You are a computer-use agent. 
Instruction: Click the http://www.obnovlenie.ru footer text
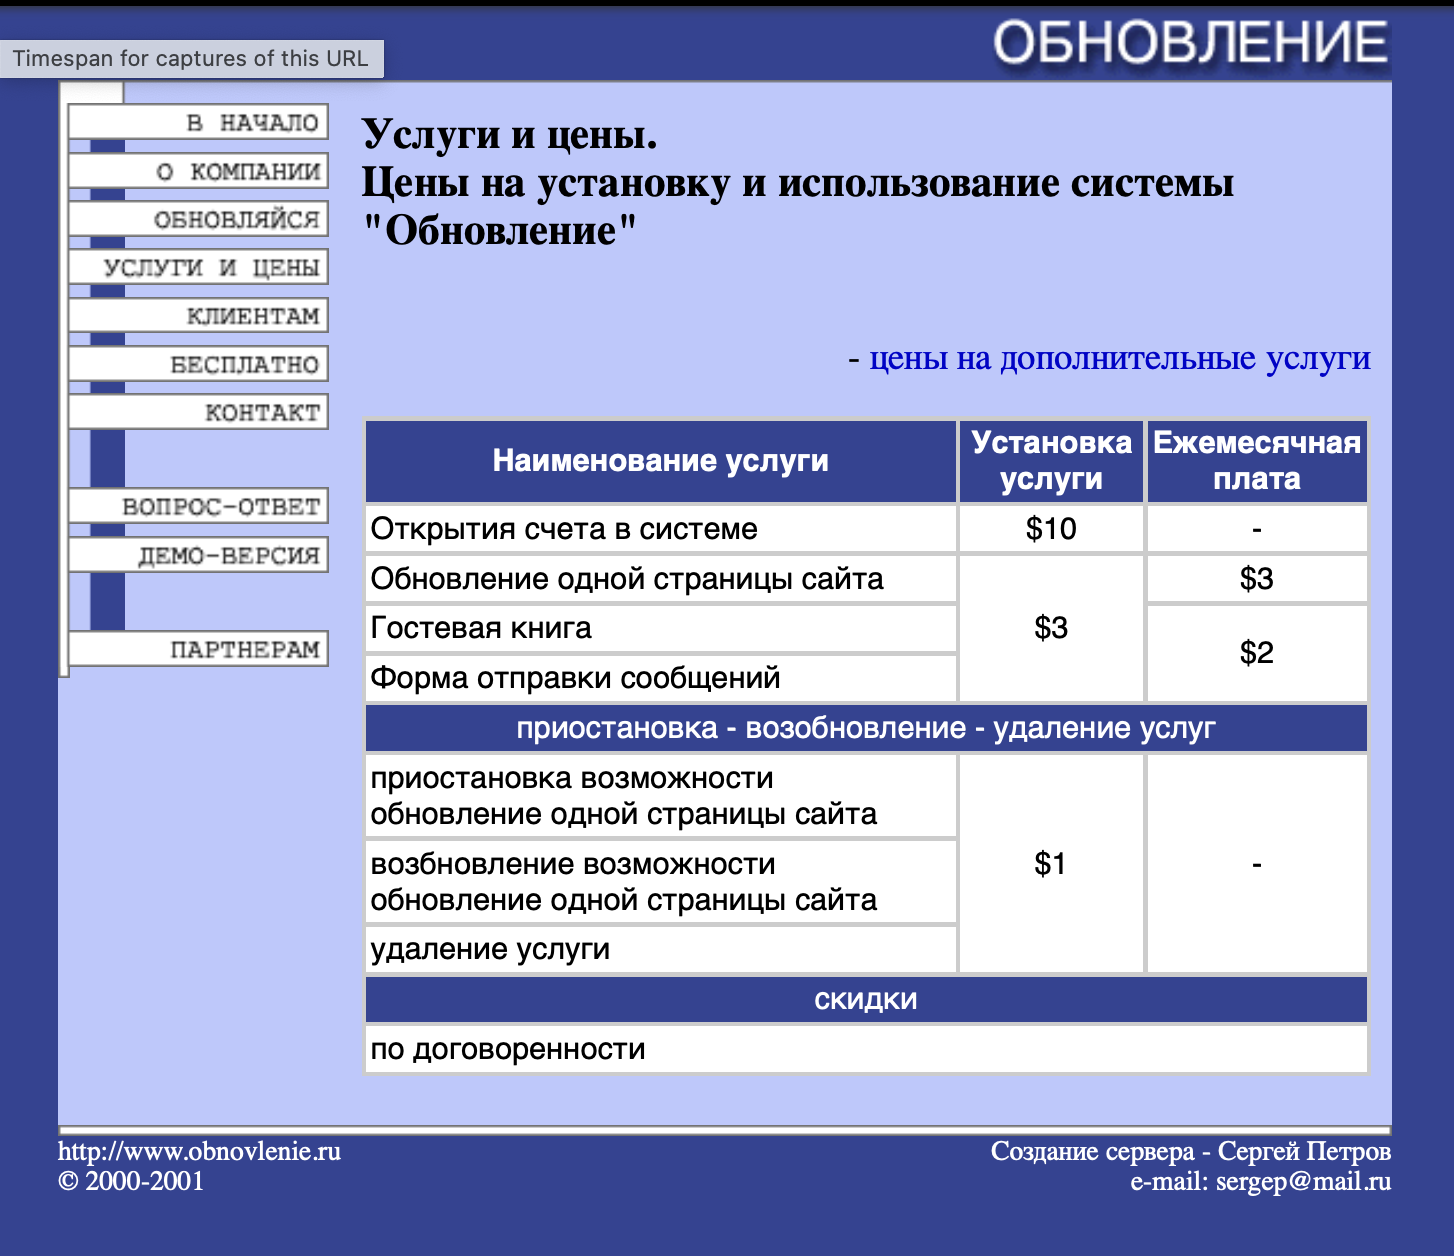click(x=199, y=1151)
